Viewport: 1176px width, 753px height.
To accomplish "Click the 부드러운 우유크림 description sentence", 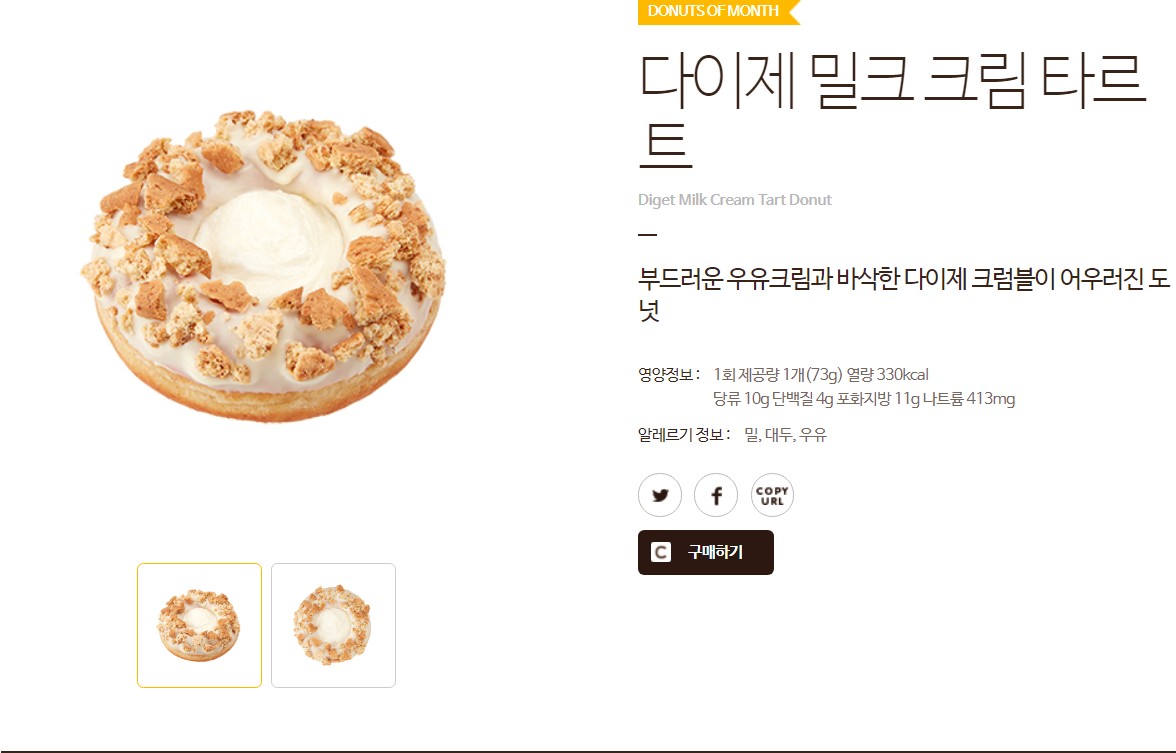I will click(904, 293).
